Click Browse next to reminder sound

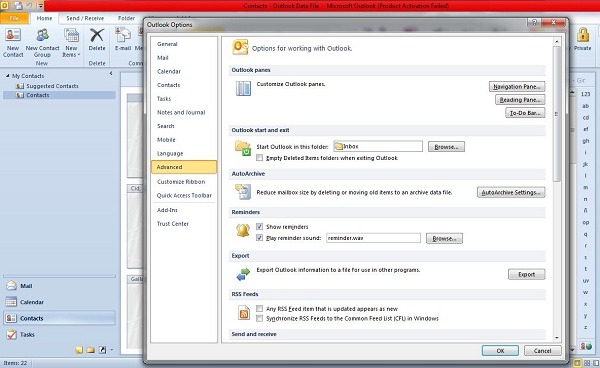[x=444, y=238]
